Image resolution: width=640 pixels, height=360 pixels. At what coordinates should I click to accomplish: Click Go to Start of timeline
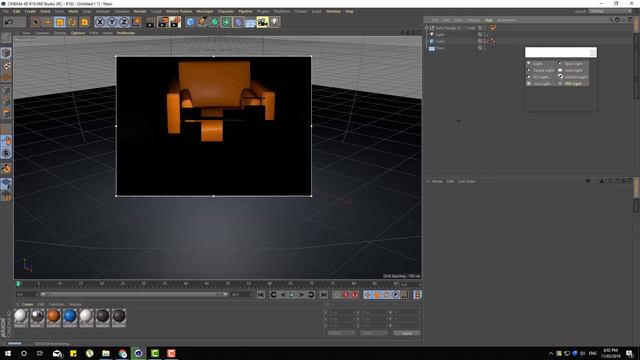coord(261,295)
